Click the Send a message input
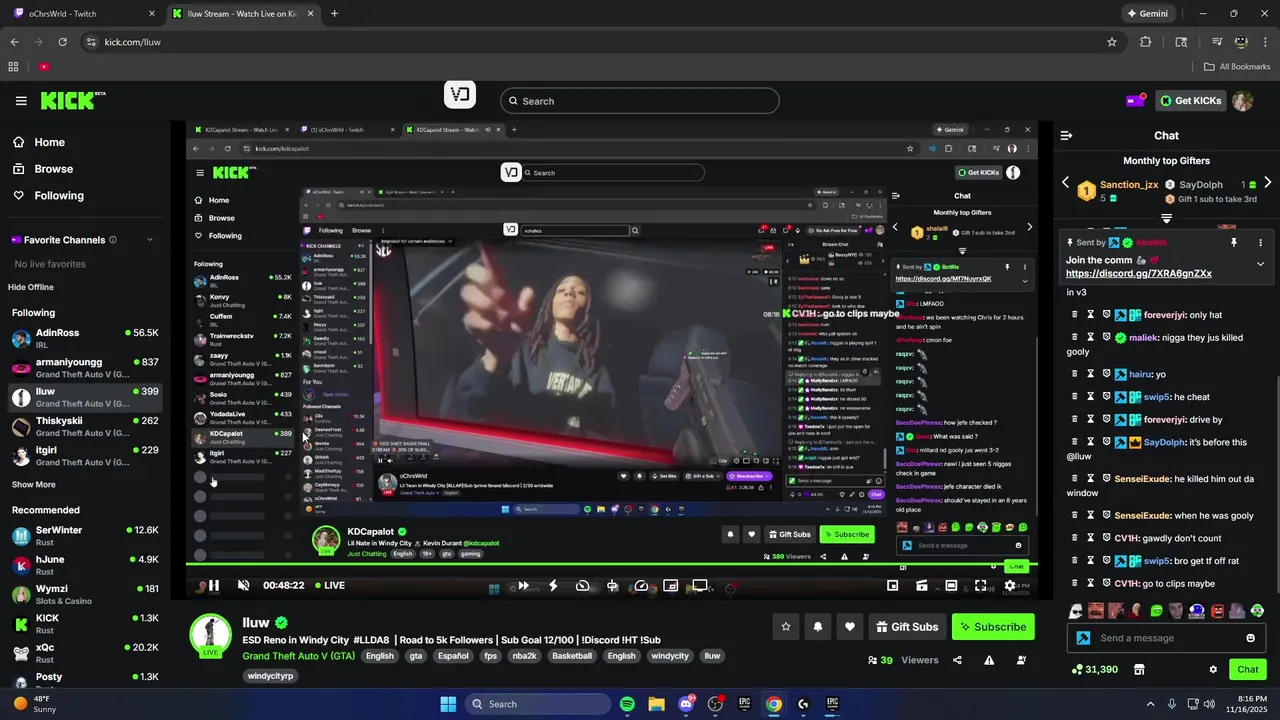The width and height of the screenshot is (1280, 720). [x=1166, y=638]
